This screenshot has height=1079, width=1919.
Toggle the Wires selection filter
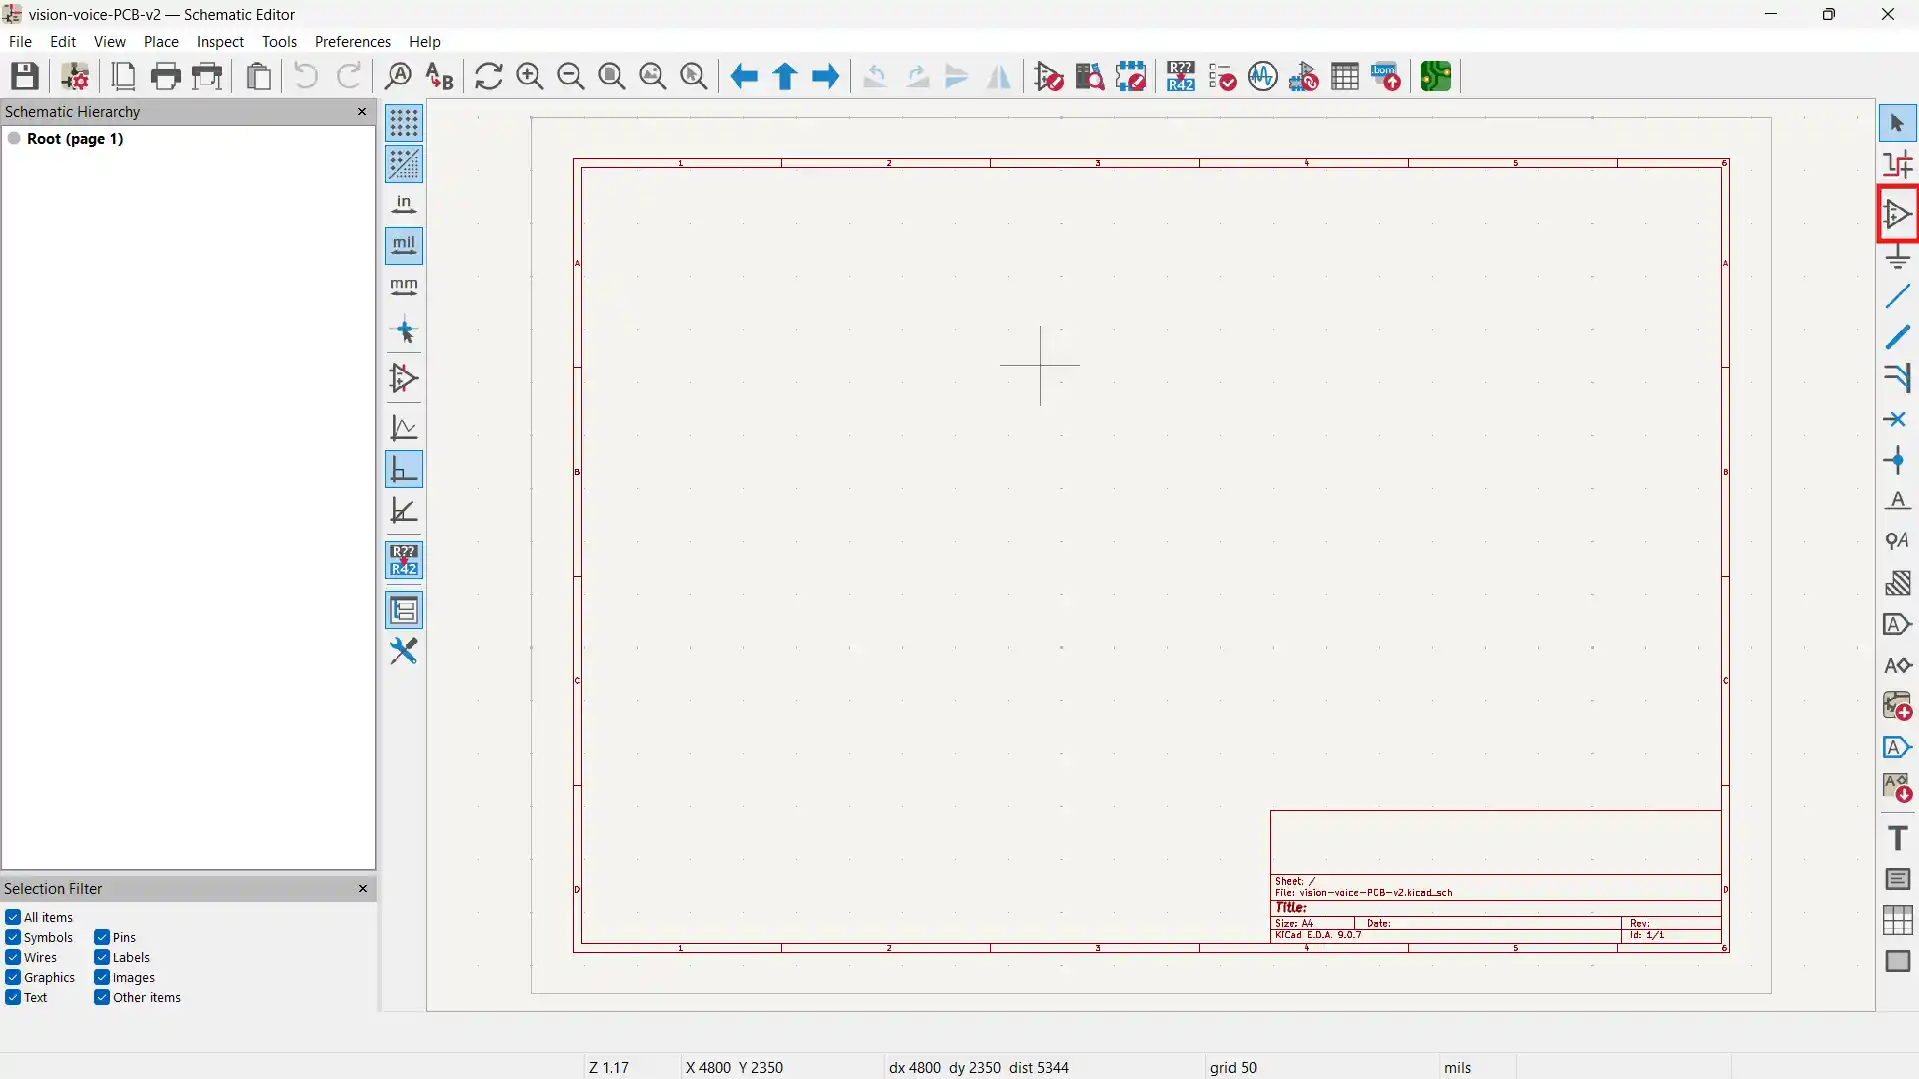coord(13,957)
